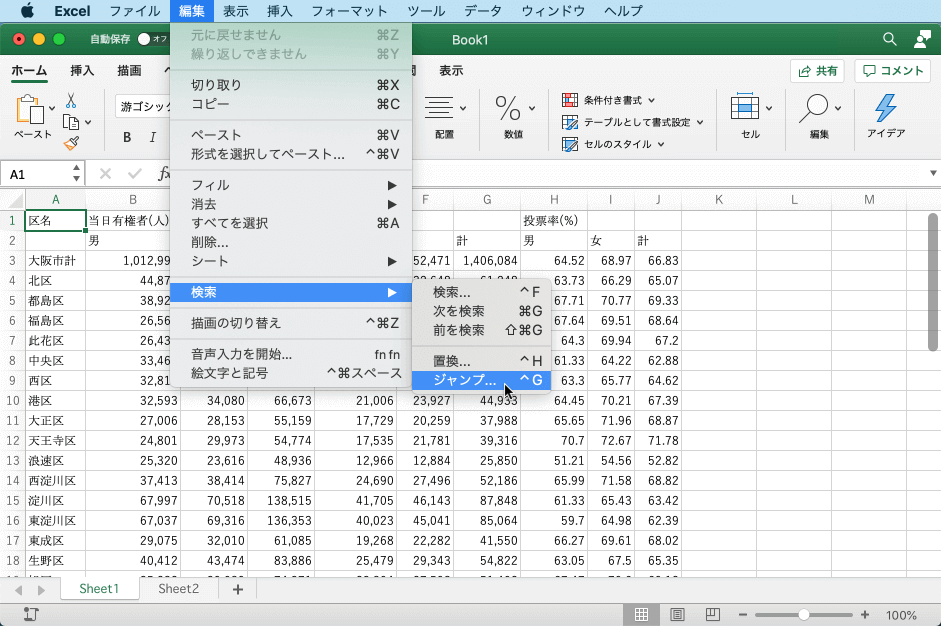Expand the Copy dropdown arrow
This screenshot has height=626, width=941.
[88, 122]
